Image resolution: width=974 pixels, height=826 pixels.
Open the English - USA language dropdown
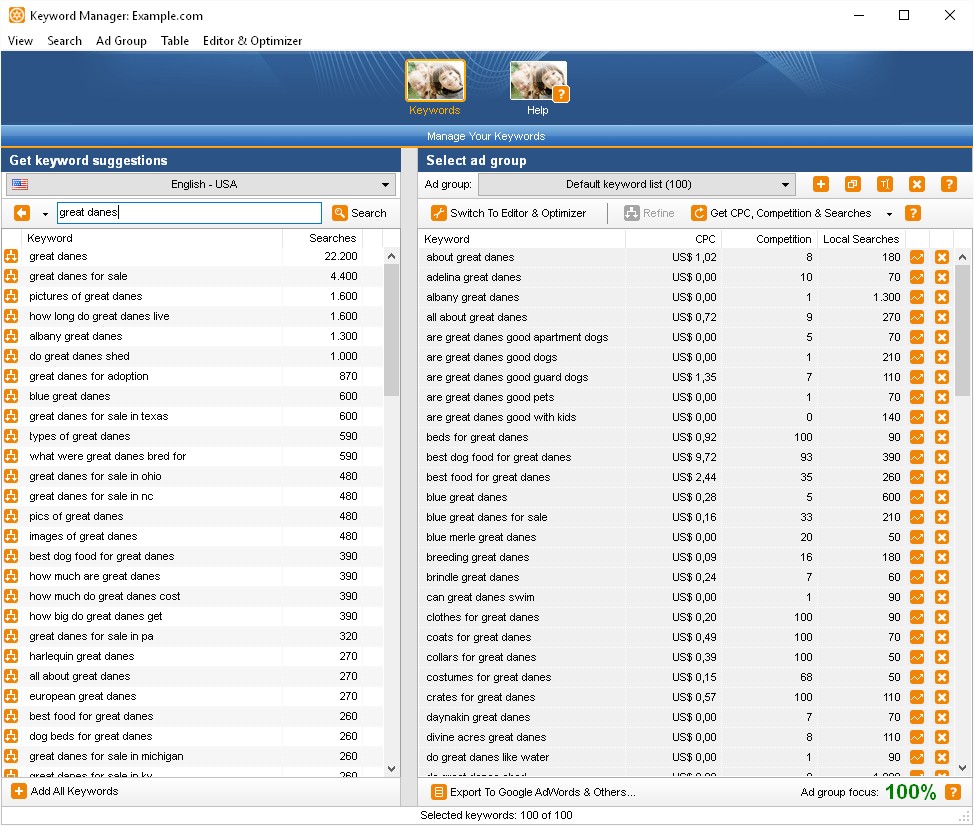point(200,184)
